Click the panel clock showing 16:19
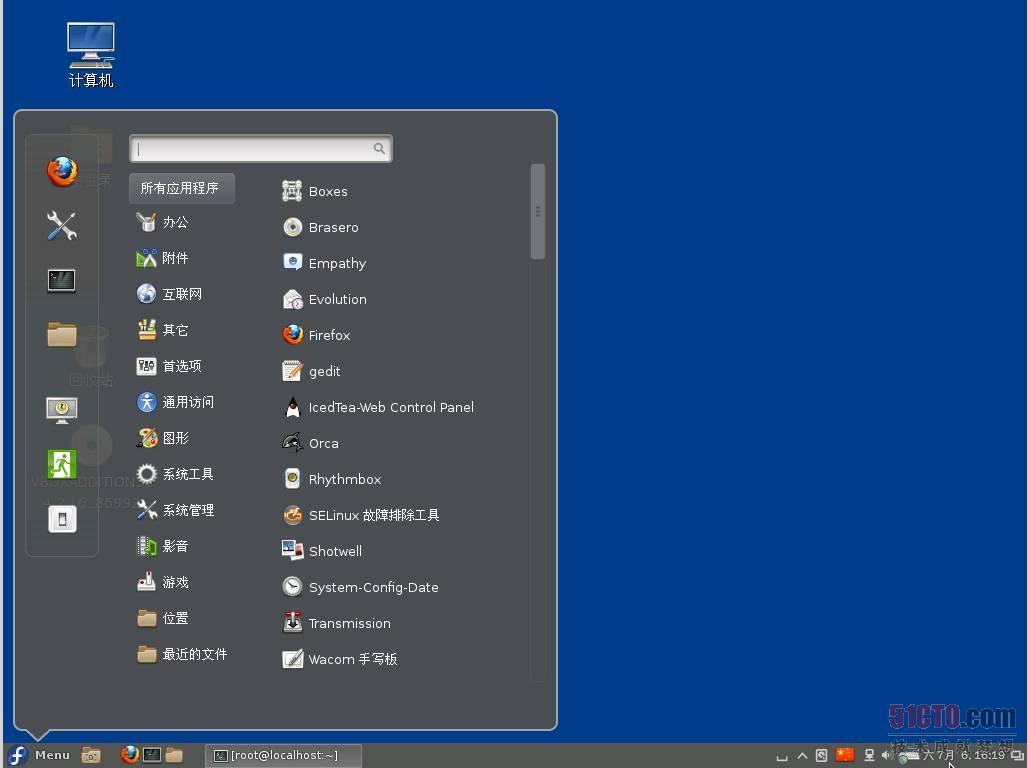This screenshot has width=1028, height=768. 964,756
